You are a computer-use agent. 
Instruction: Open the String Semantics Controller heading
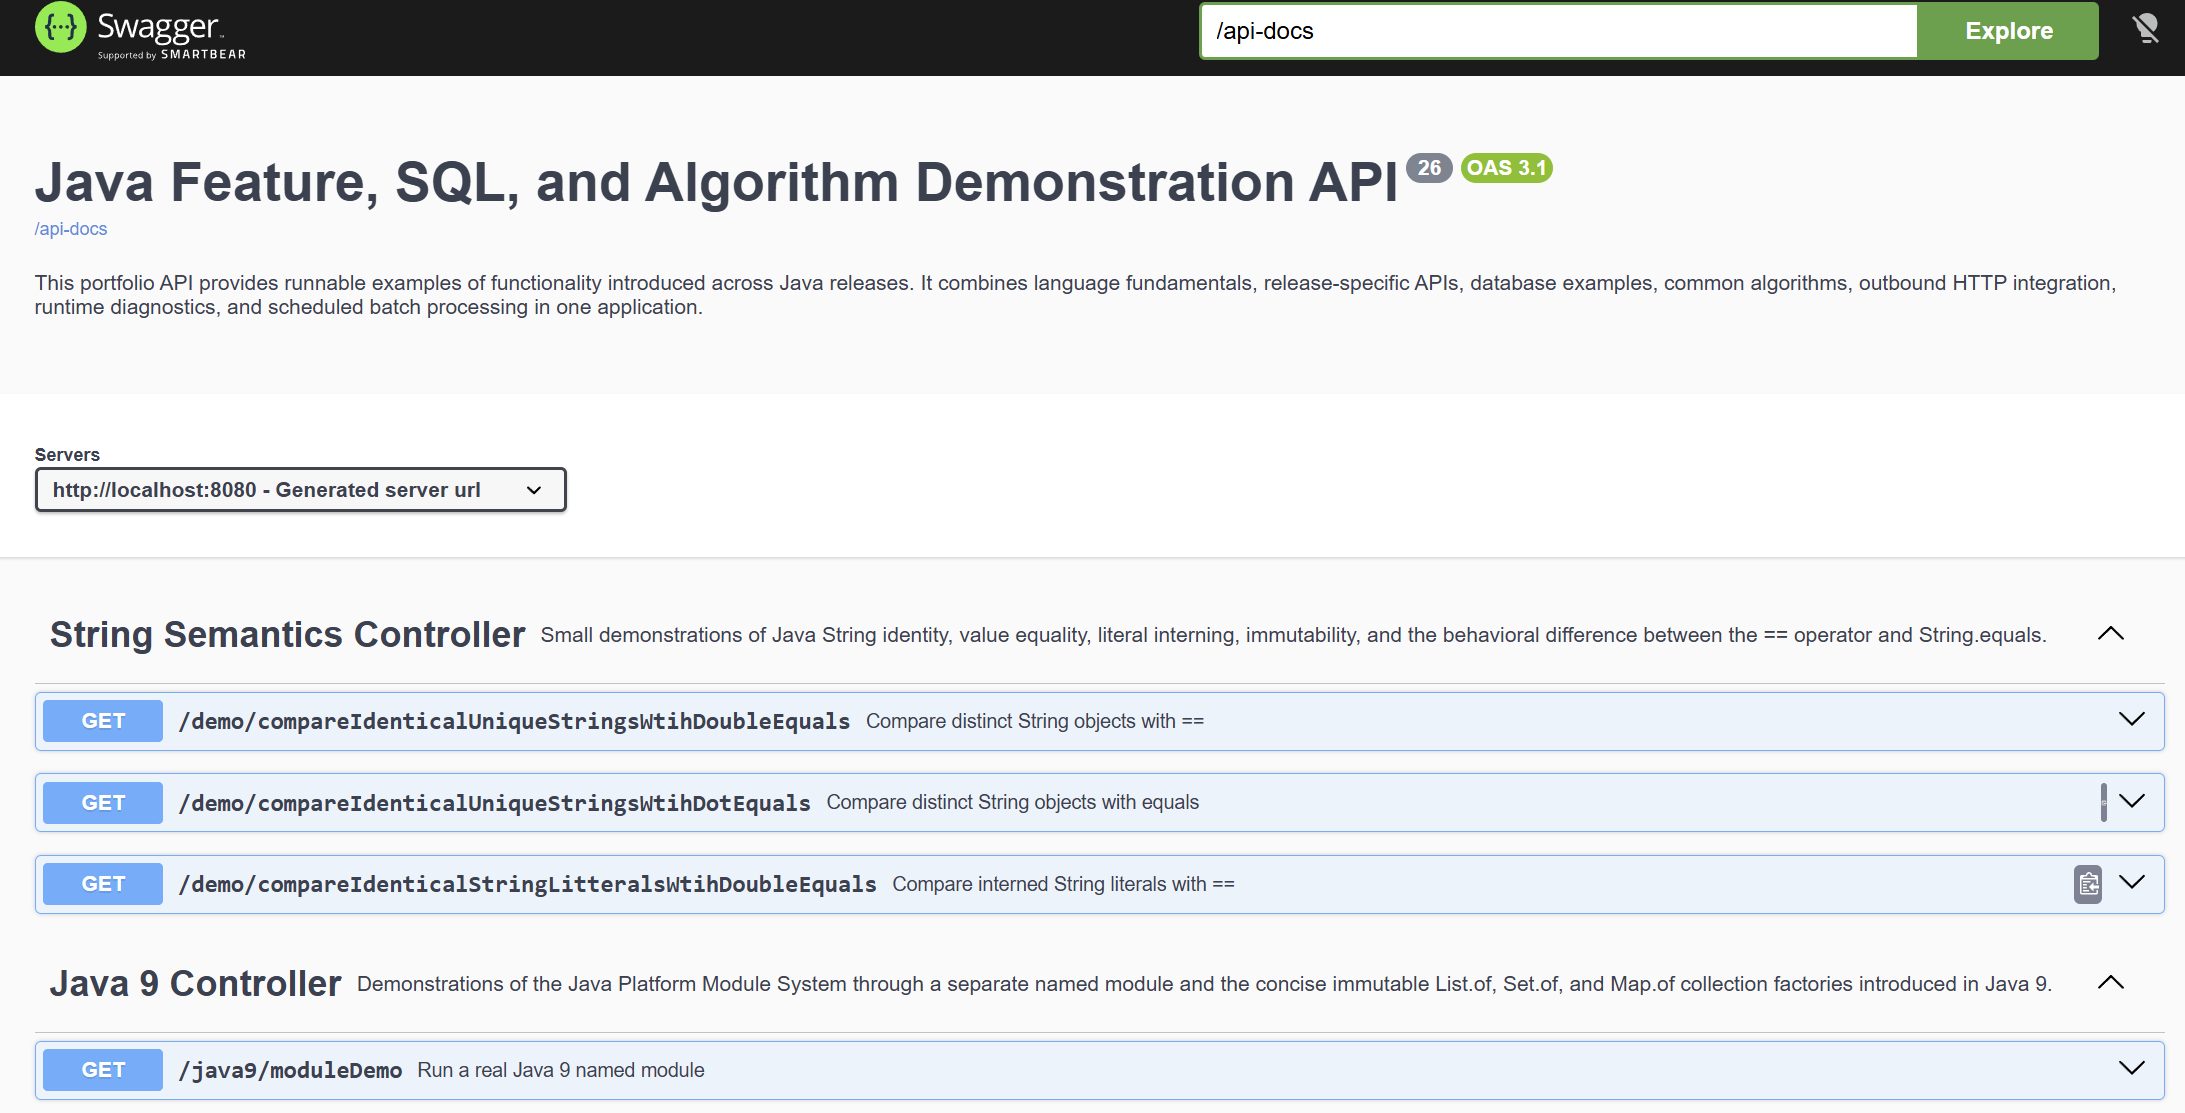[x=288, y=635]
